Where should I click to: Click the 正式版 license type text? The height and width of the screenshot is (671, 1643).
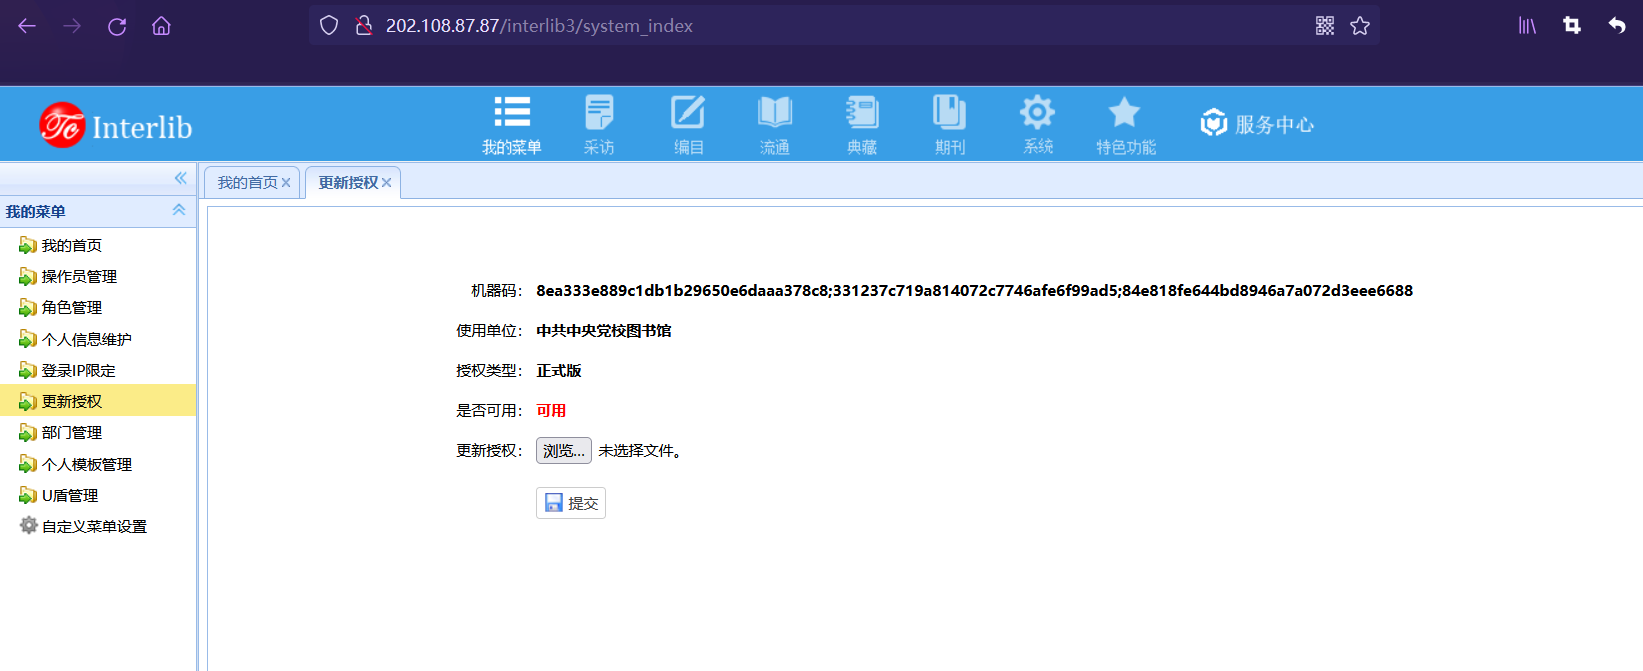click(559, 371)
